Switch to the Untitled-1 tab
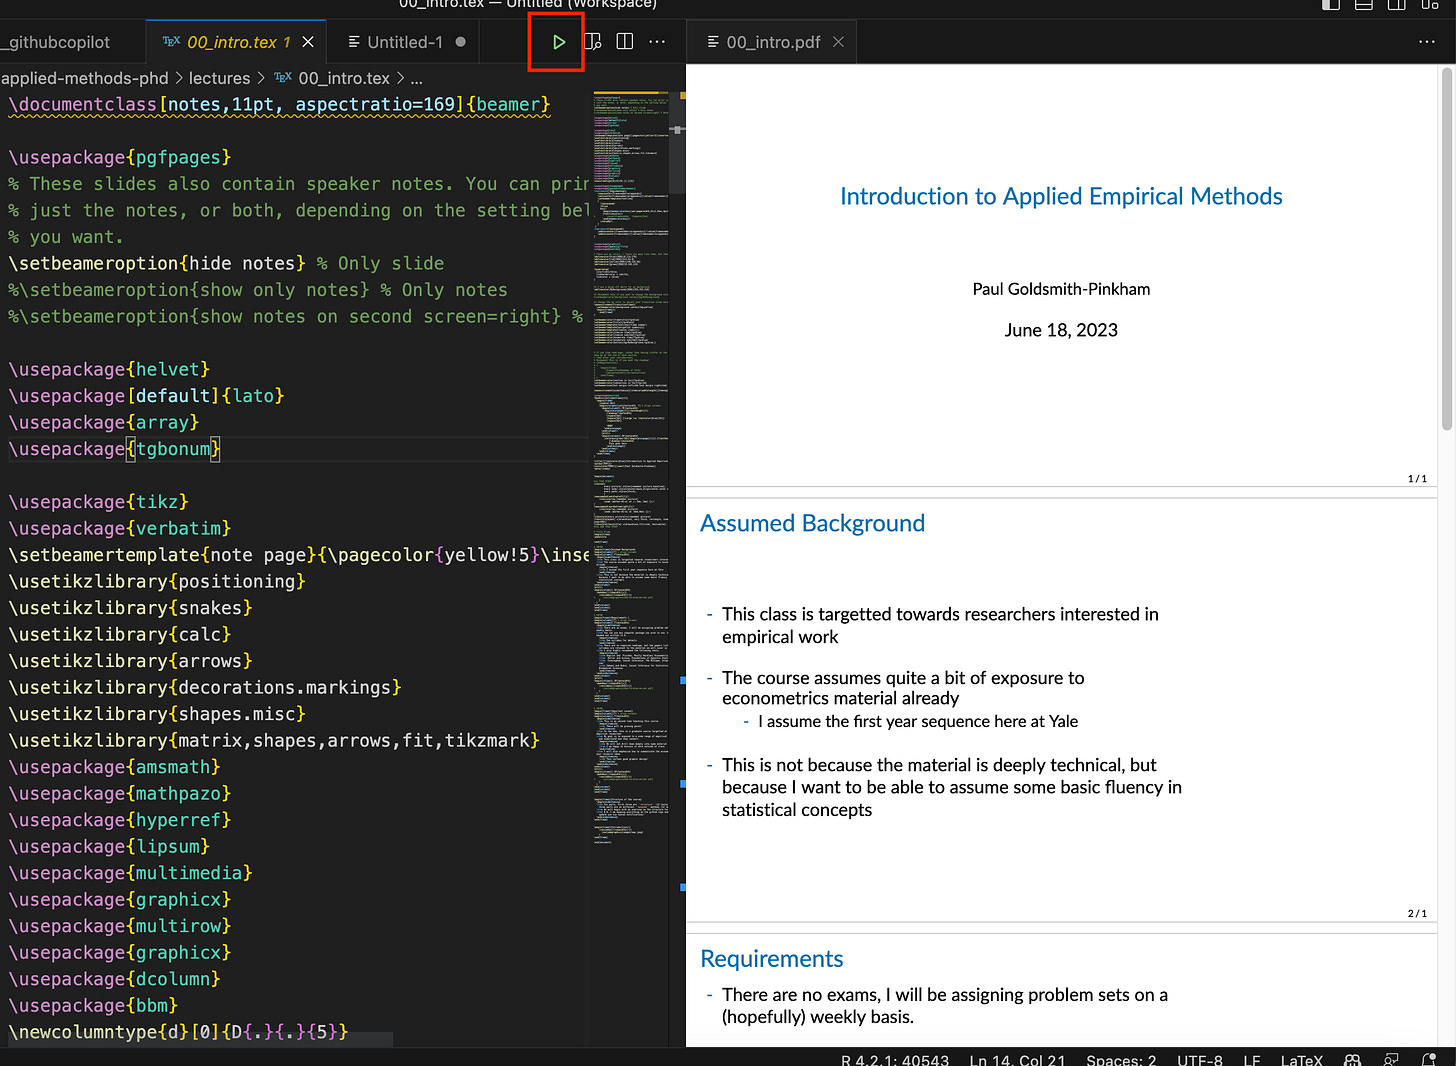This screenshot has height=1066, width=1456. click(404, 41)
